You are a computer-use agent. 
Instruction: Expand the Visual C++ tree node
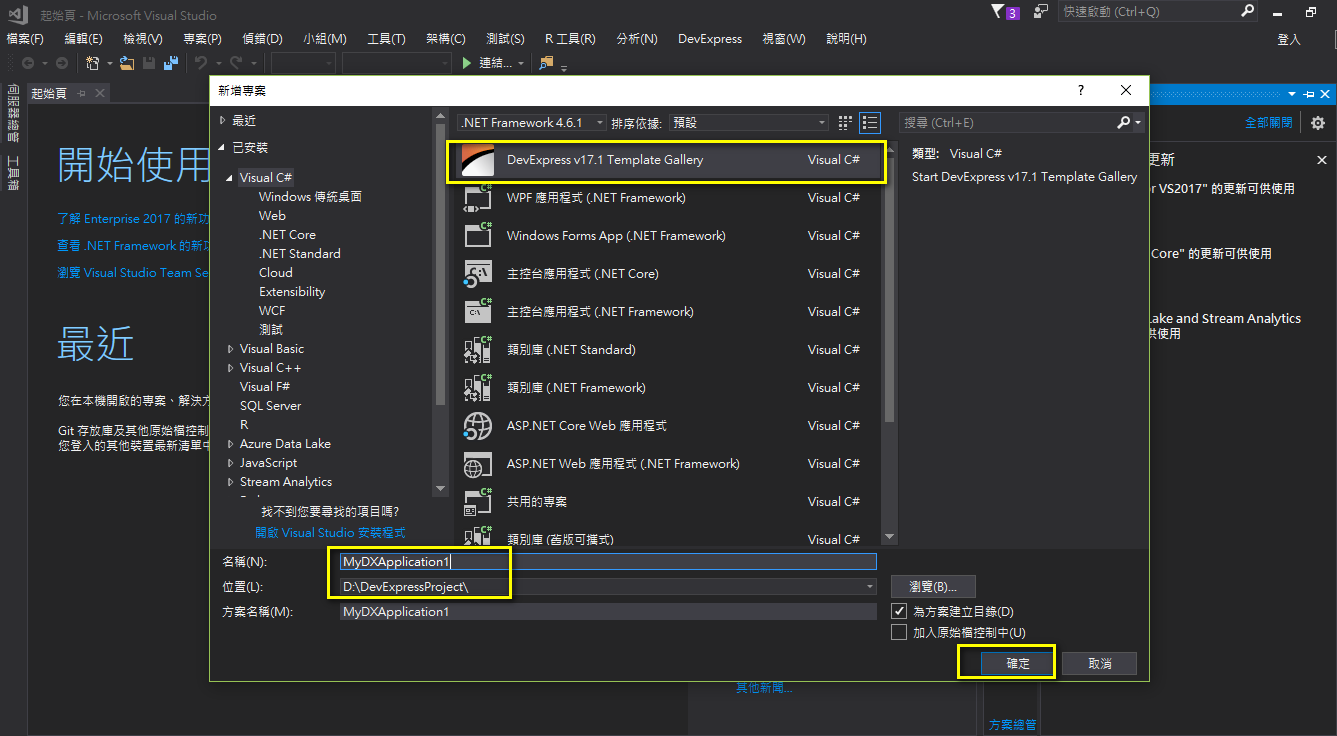(231, 368)
